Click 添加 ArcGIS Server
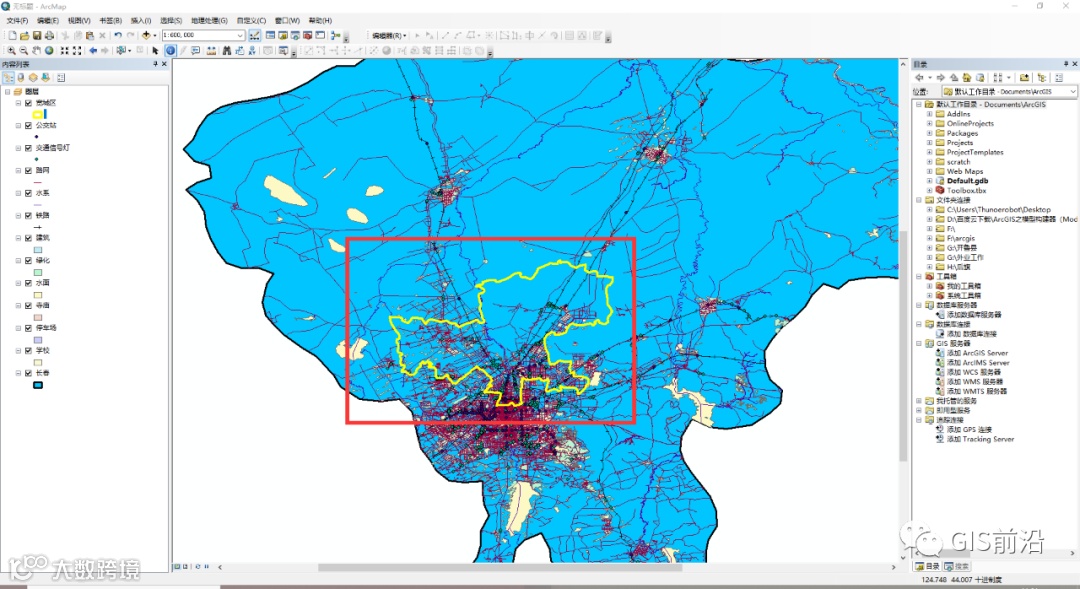This screenshot has width=1080, height=589. (977, 353)
